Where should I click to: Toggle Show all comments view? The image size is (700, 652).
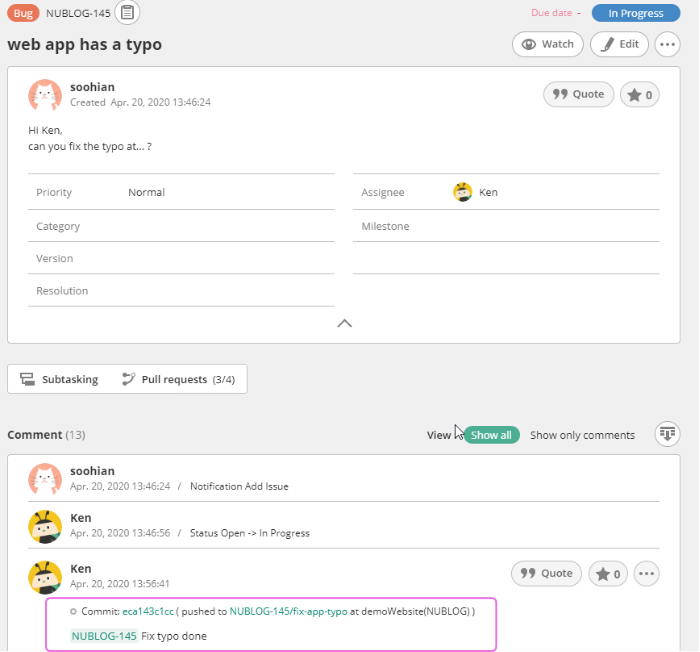[x=491, y=435]
